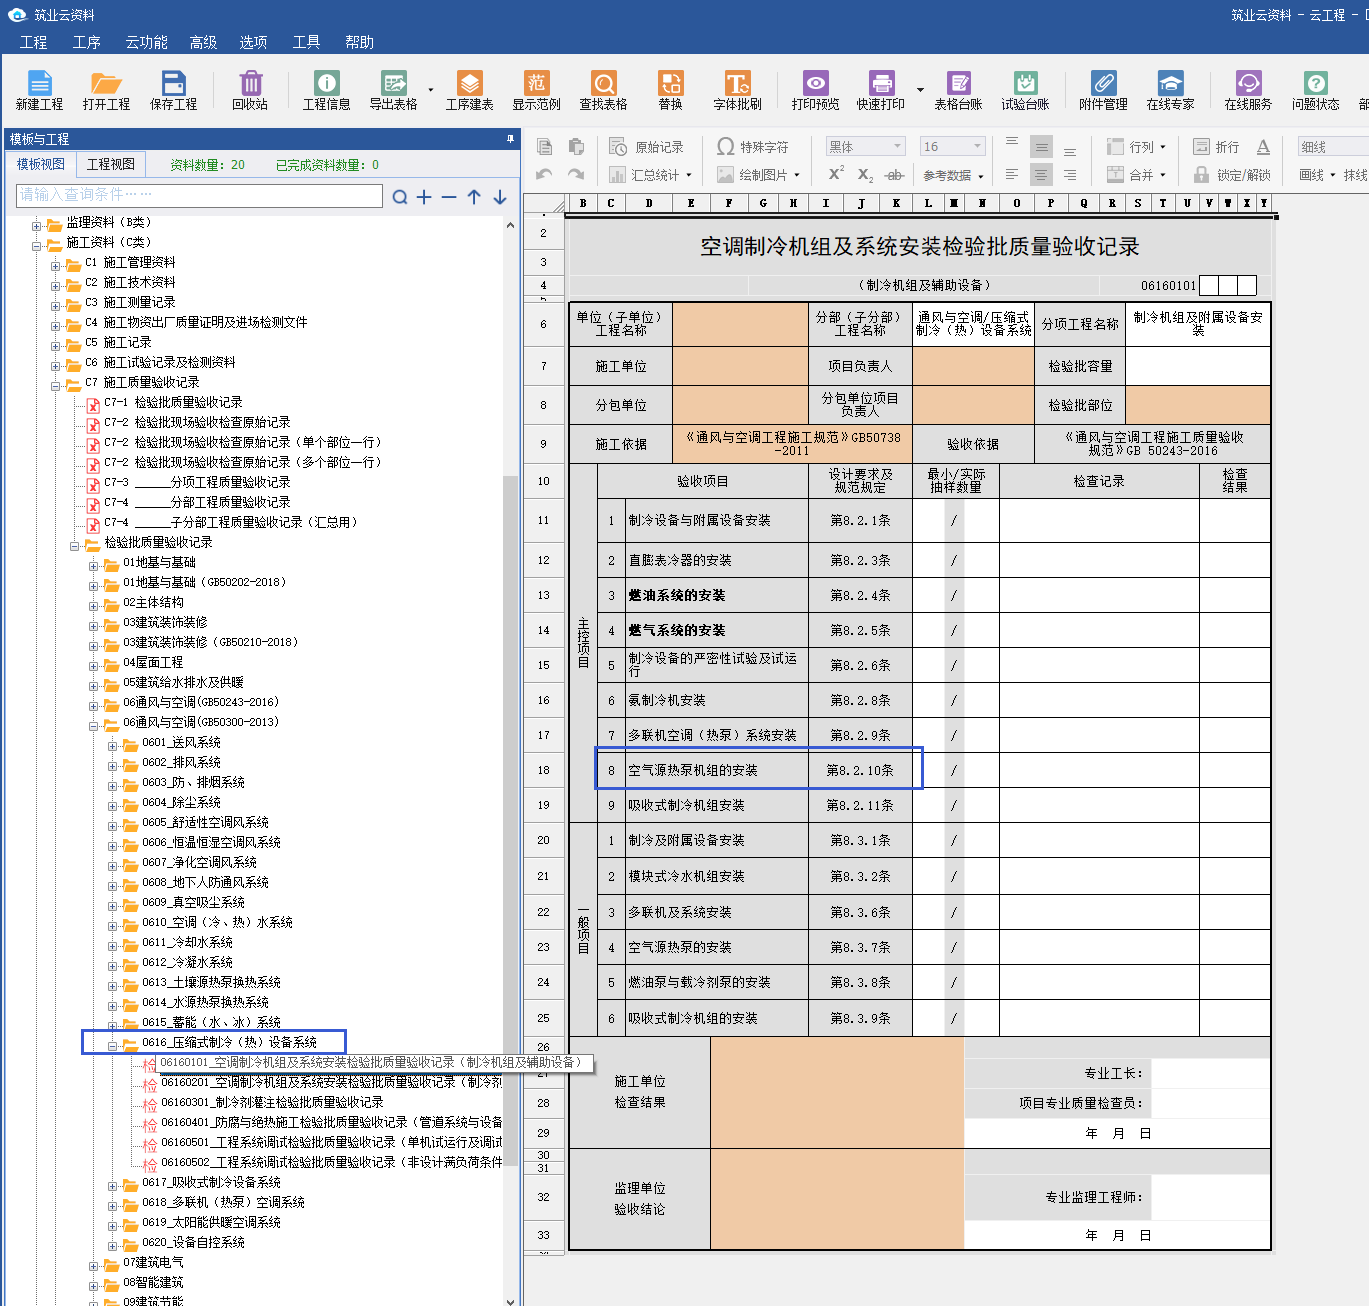Expand the 监理资料（B类） folder
This screenshot has width=1369, height=1306.
37,225
